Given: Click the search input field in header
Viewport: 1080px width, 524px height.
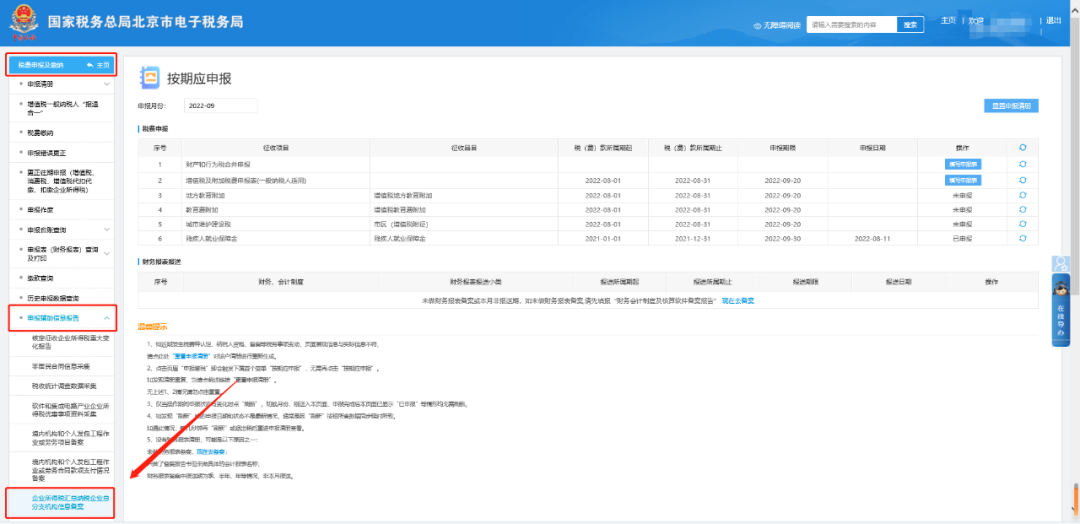Looking at the screenshot, I should click(x=851, y=25).
